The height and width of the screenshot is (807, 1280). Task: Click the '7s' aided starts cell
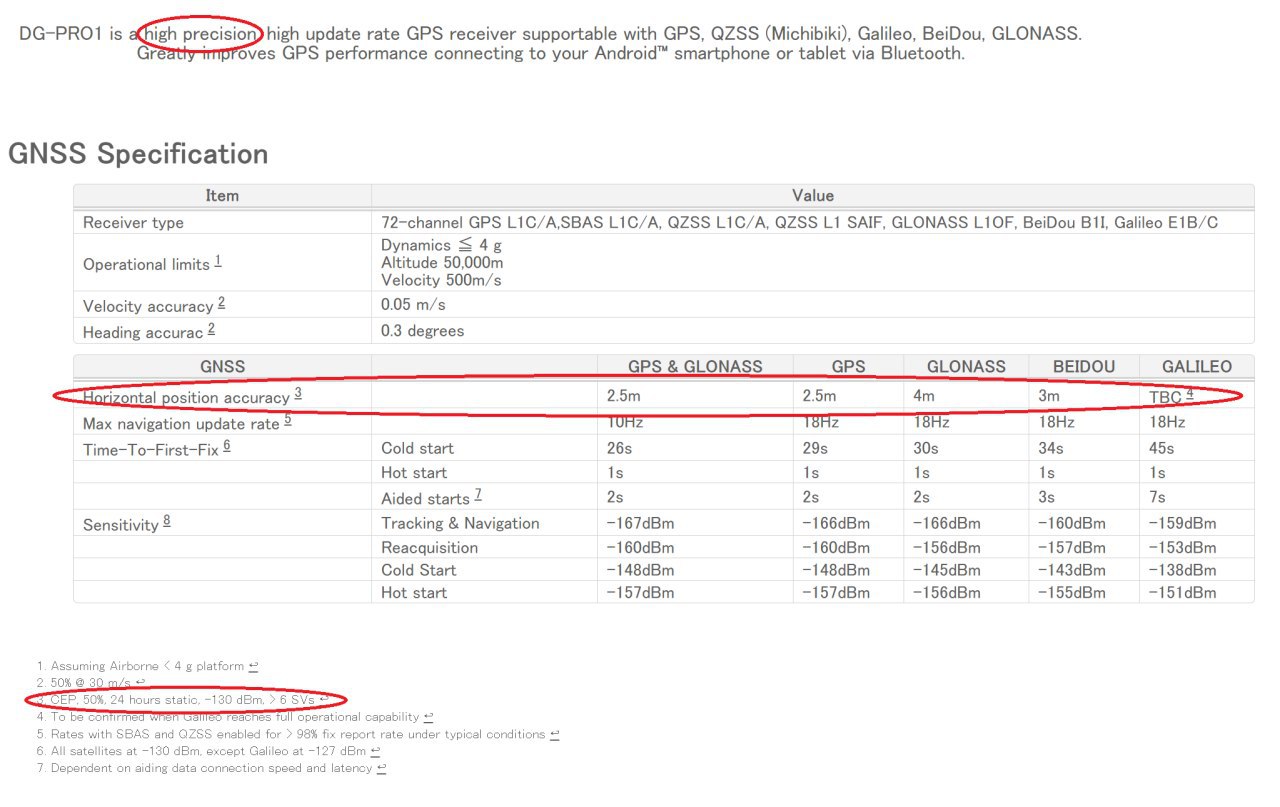point(1157,497)
